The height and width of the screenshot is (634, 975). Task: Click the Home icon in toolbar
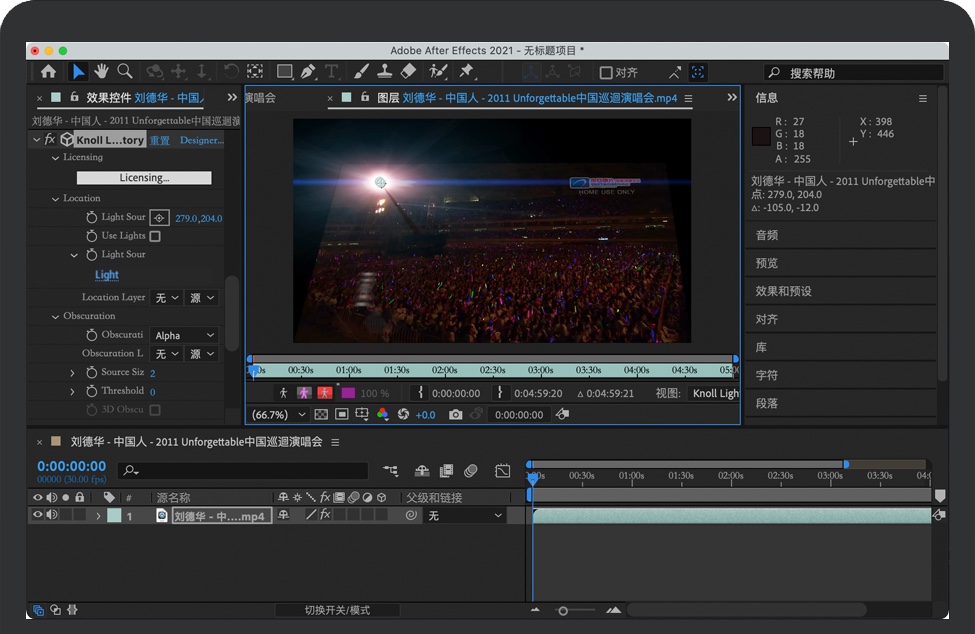48,71
